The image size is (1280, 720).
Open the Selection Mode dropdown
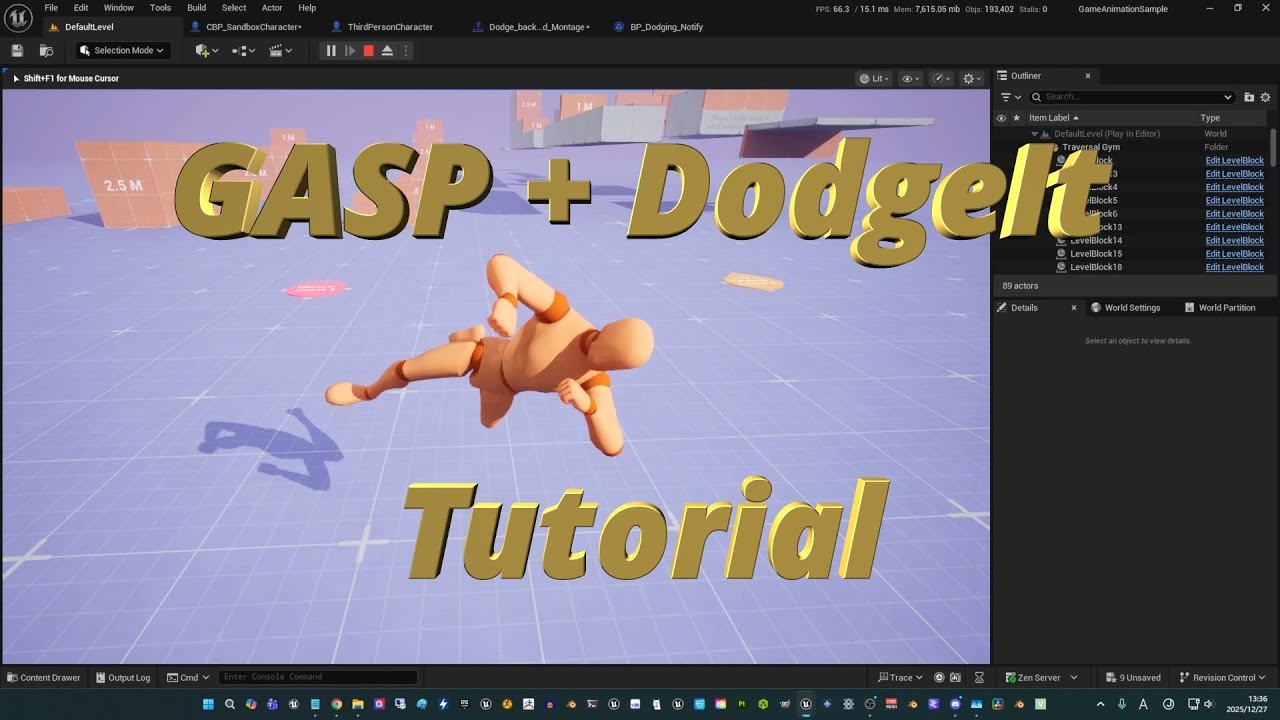[121, 51]
